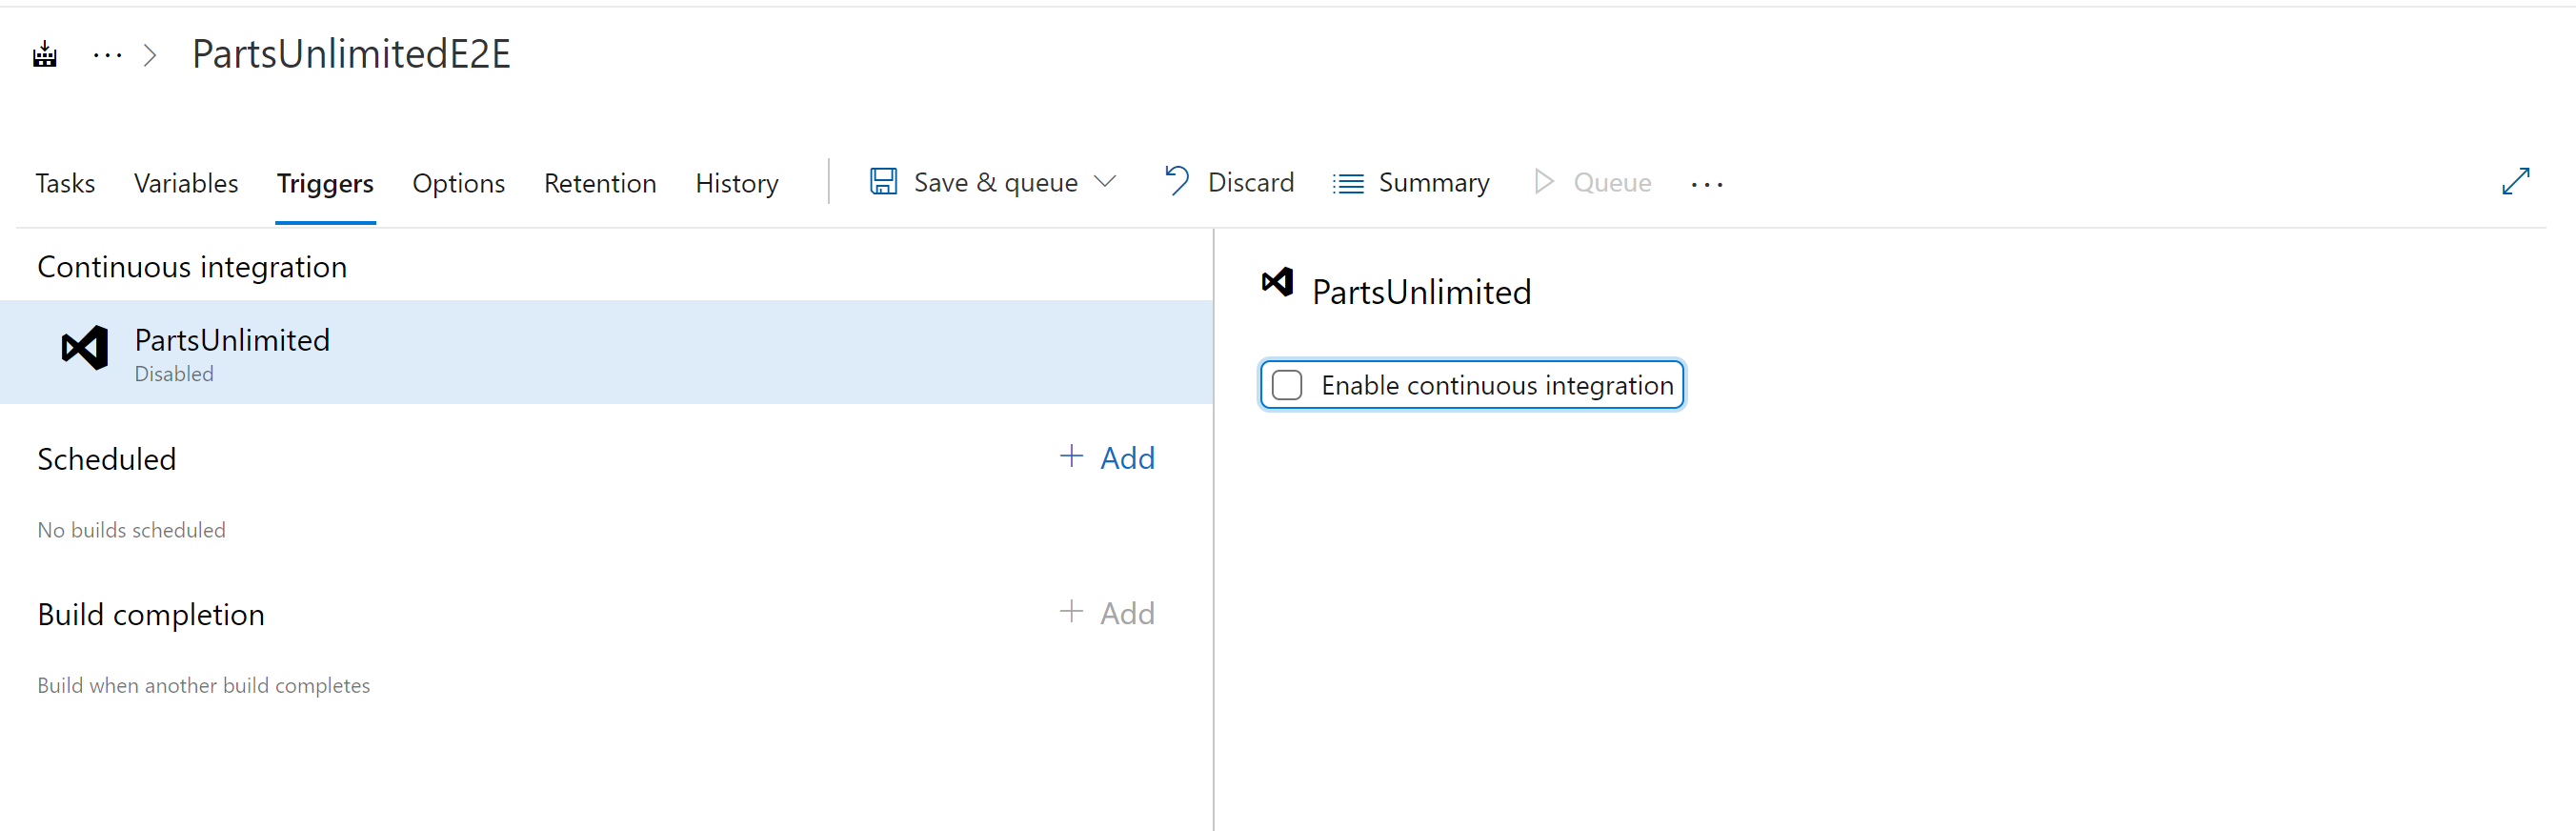Go to the Options tab
This screenshot has width=2576, height=831.
pos(458,184)
